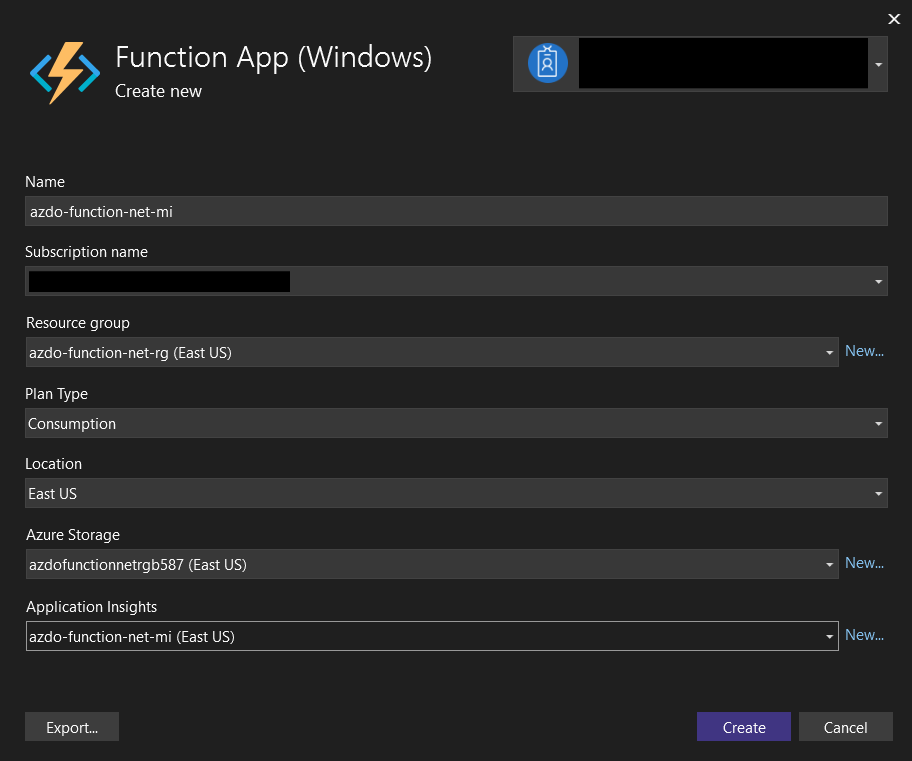This screenshot has height=761, width=912.
Task: Click the 'Resource group' label
Action: pyautogui.click(x=77, y=323)
